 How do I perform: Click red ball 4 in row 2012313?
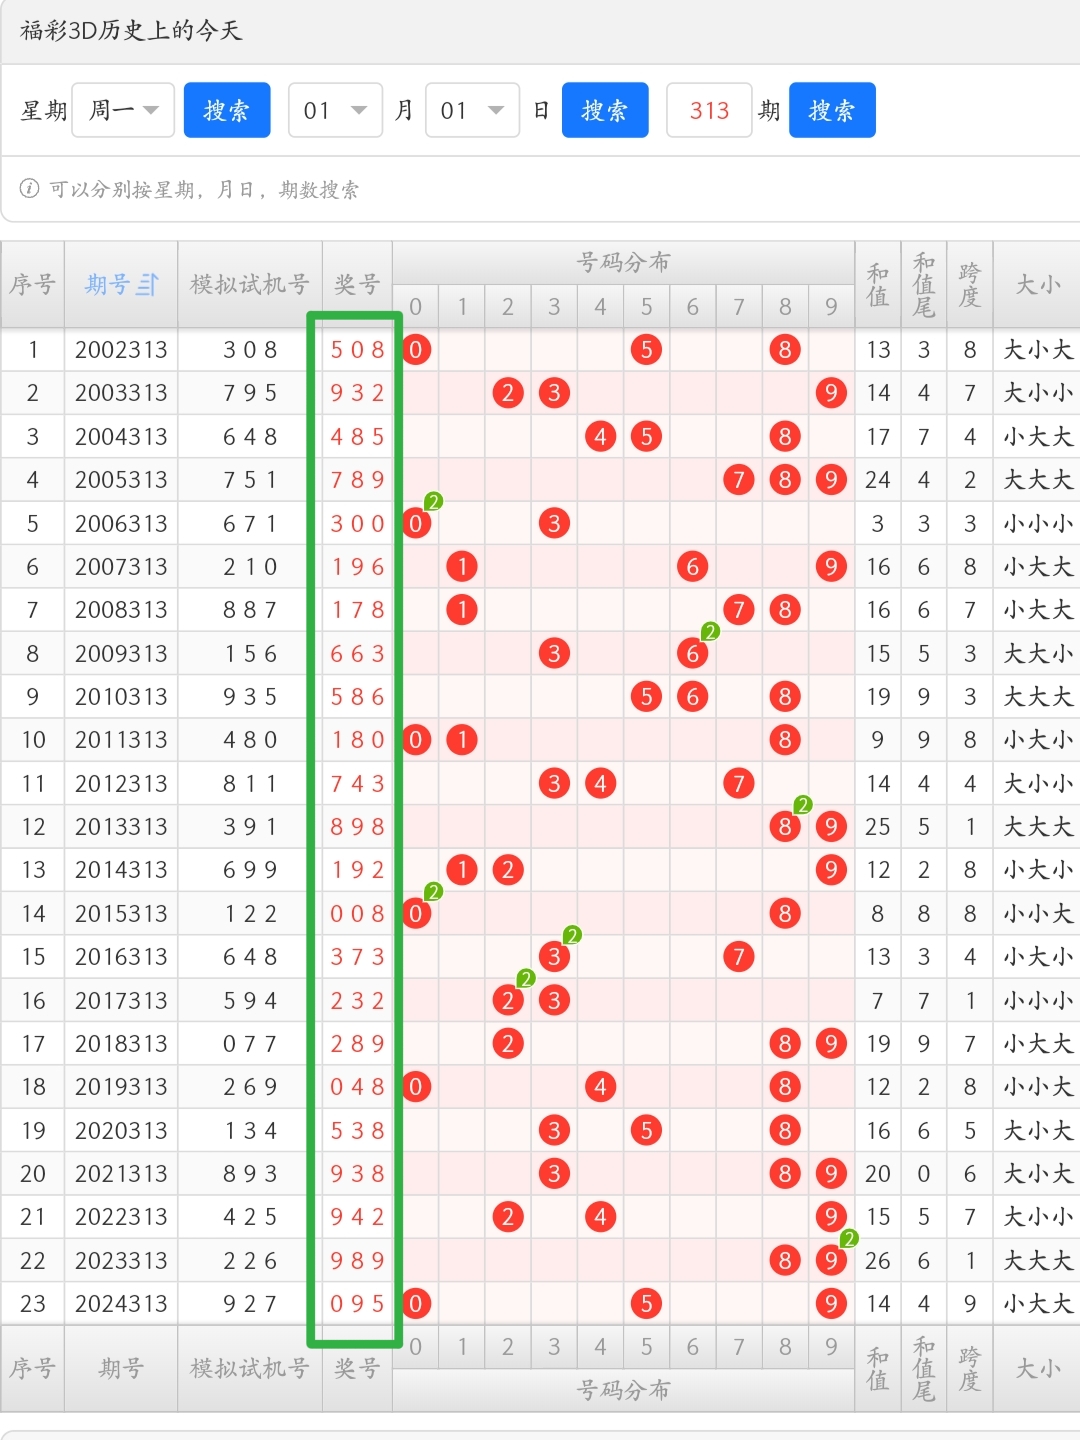[600, 783]
